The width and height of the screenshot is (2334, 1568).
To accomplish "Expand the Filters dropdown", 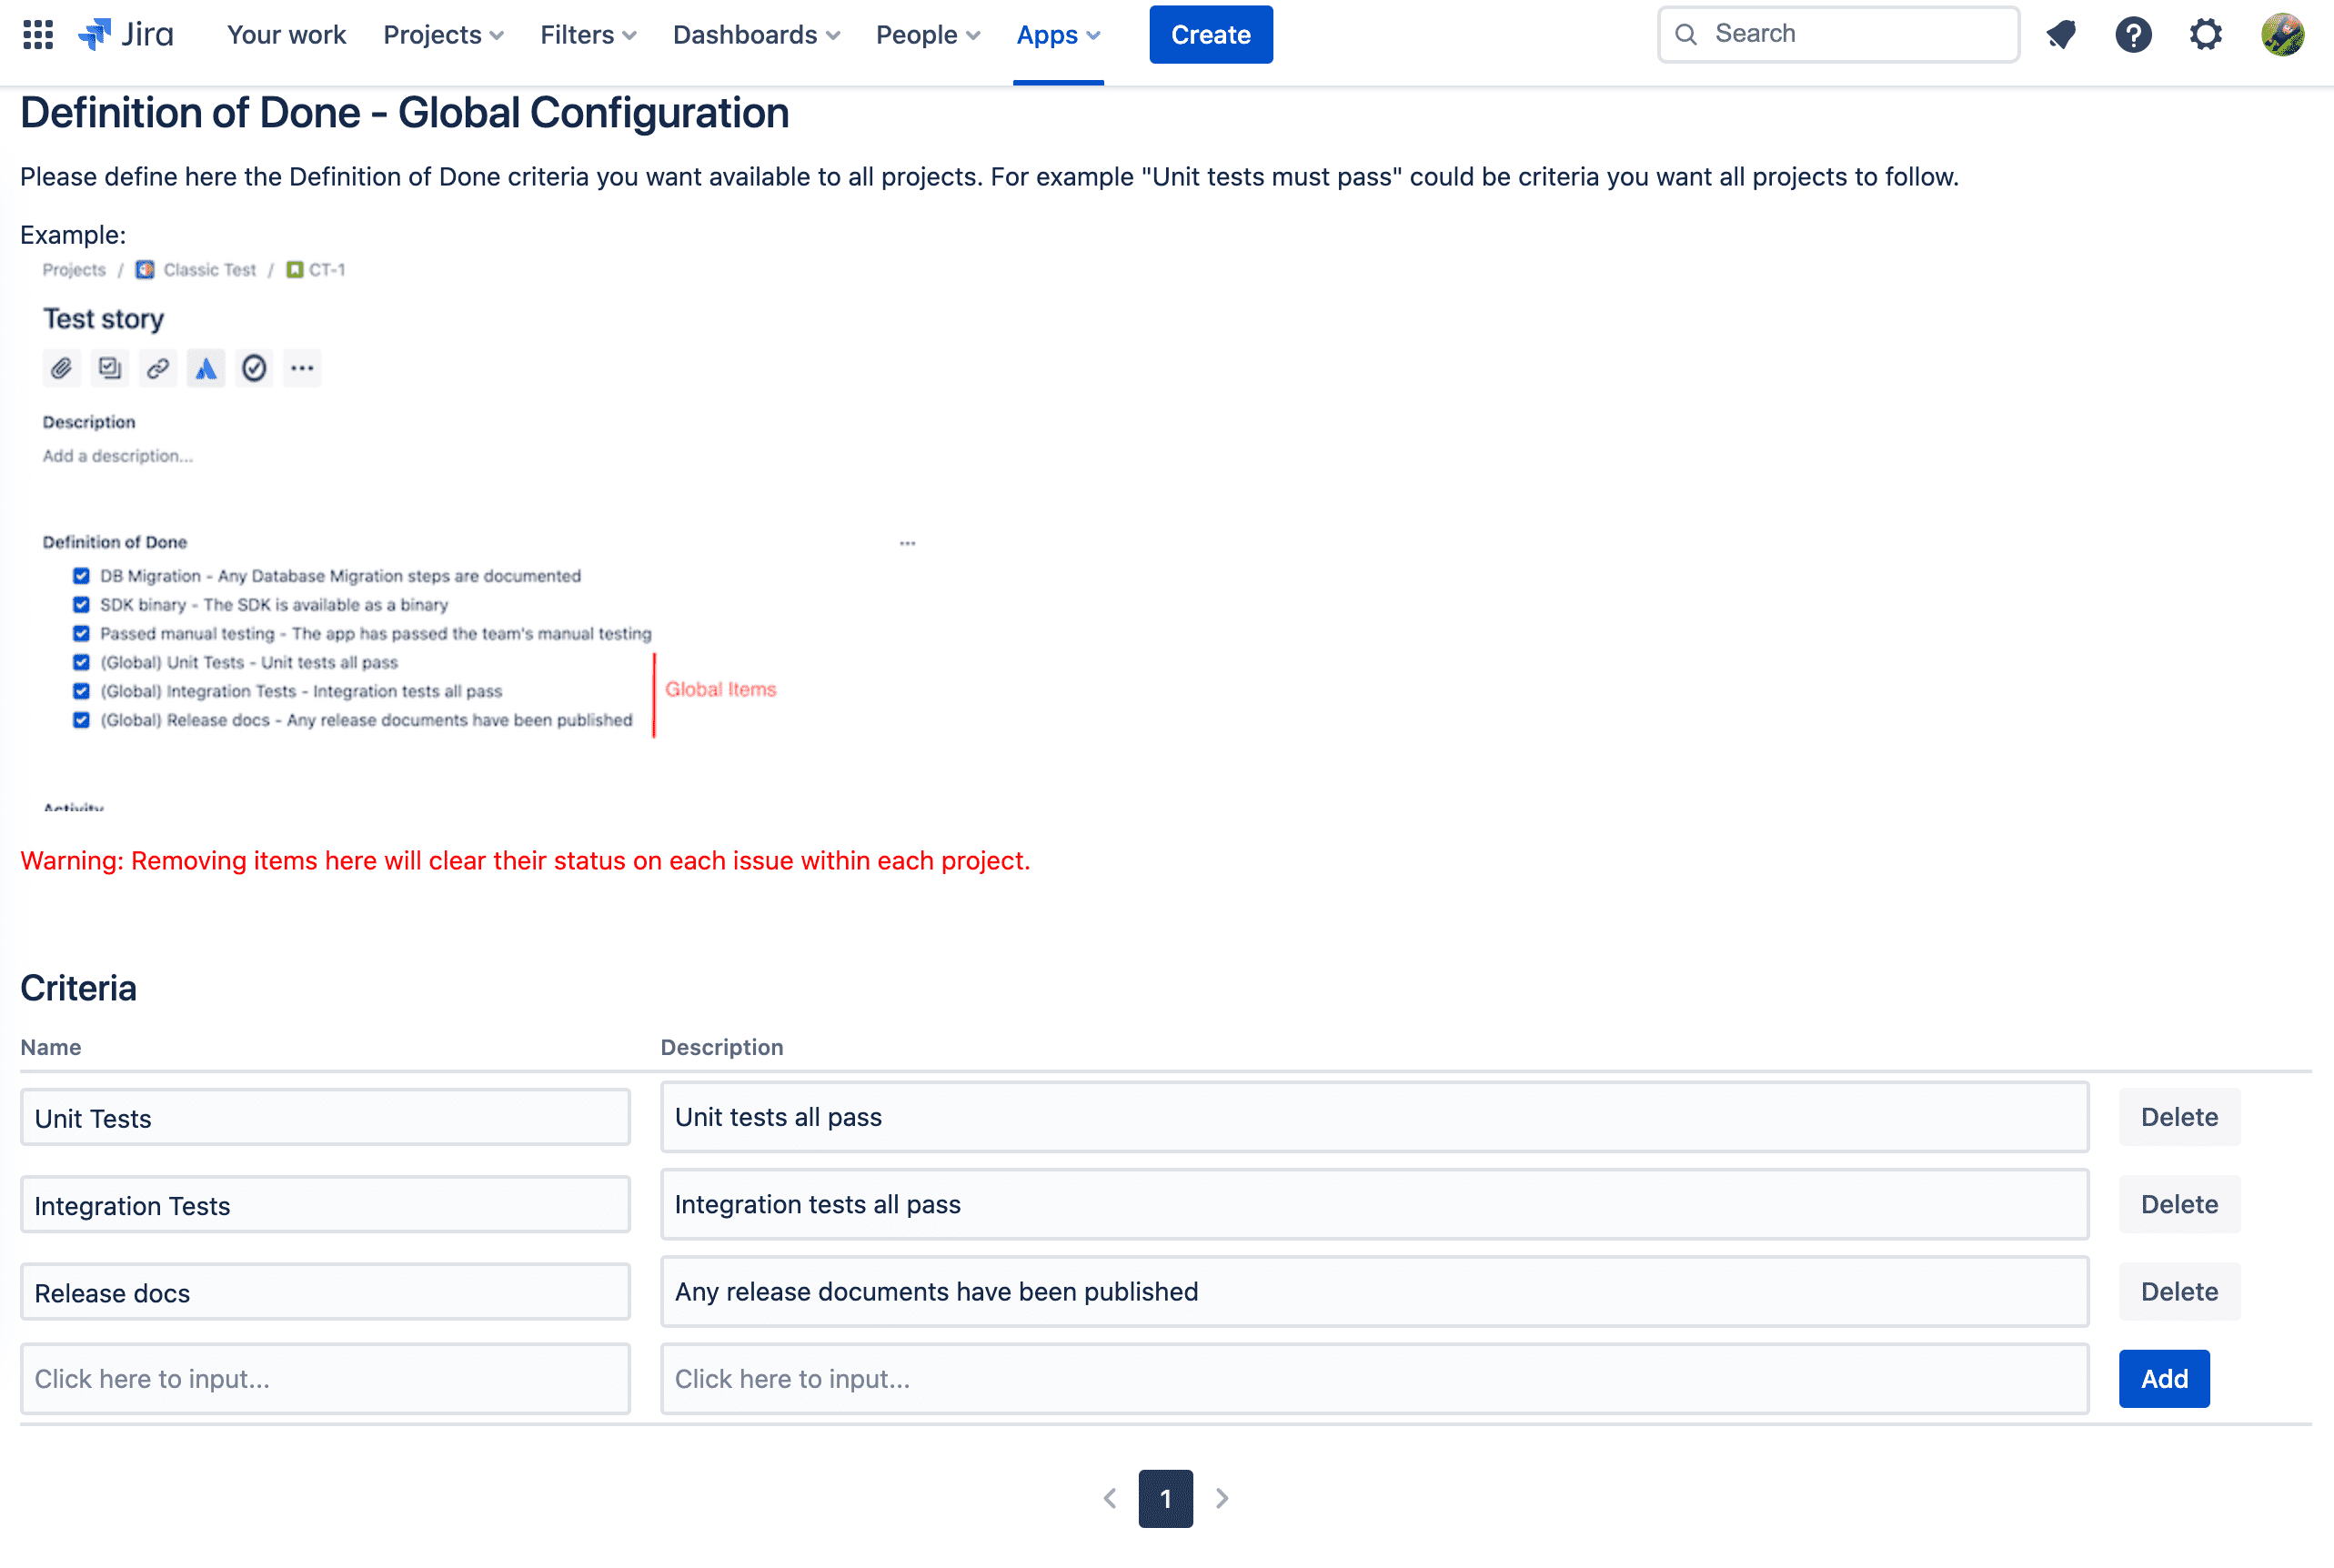I will pyautogui.click(x=588, y=35).
